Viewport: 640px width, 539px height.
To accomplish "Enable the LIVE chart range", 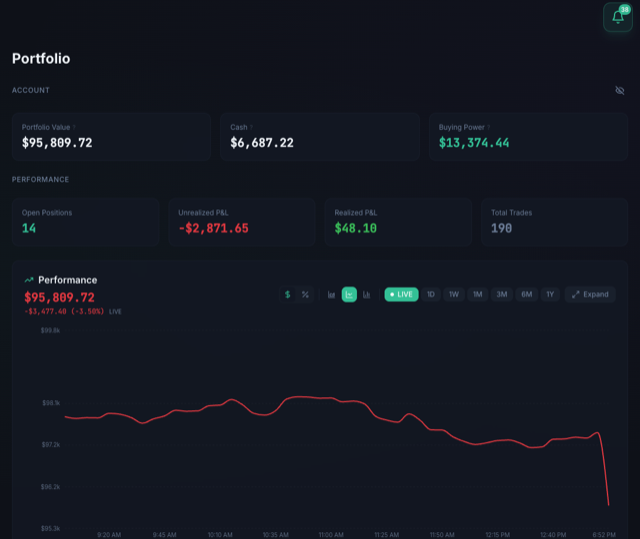I will [401, 295].
